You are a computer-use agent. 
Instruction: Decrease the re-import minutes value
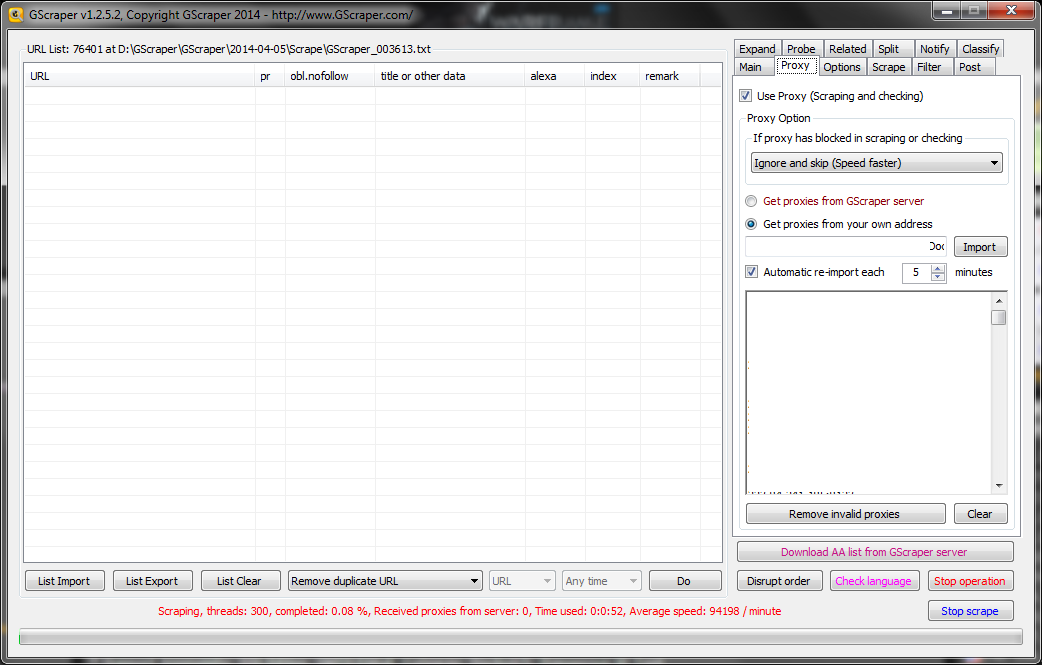(938, 276)
